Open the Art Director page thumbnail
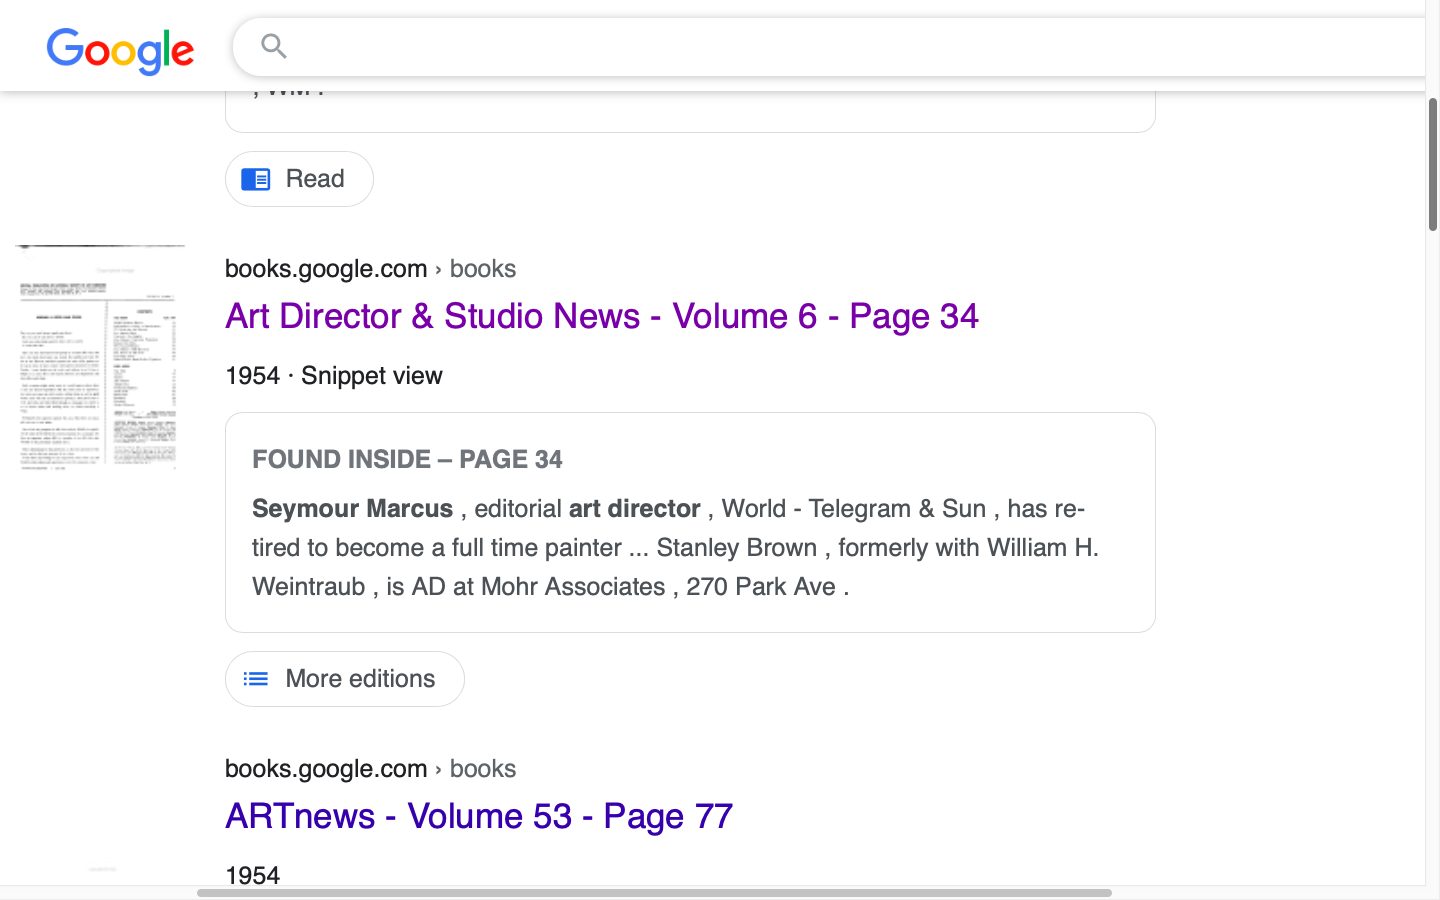The height and width of the screenshot is (900, 1440). coord(101,357)
